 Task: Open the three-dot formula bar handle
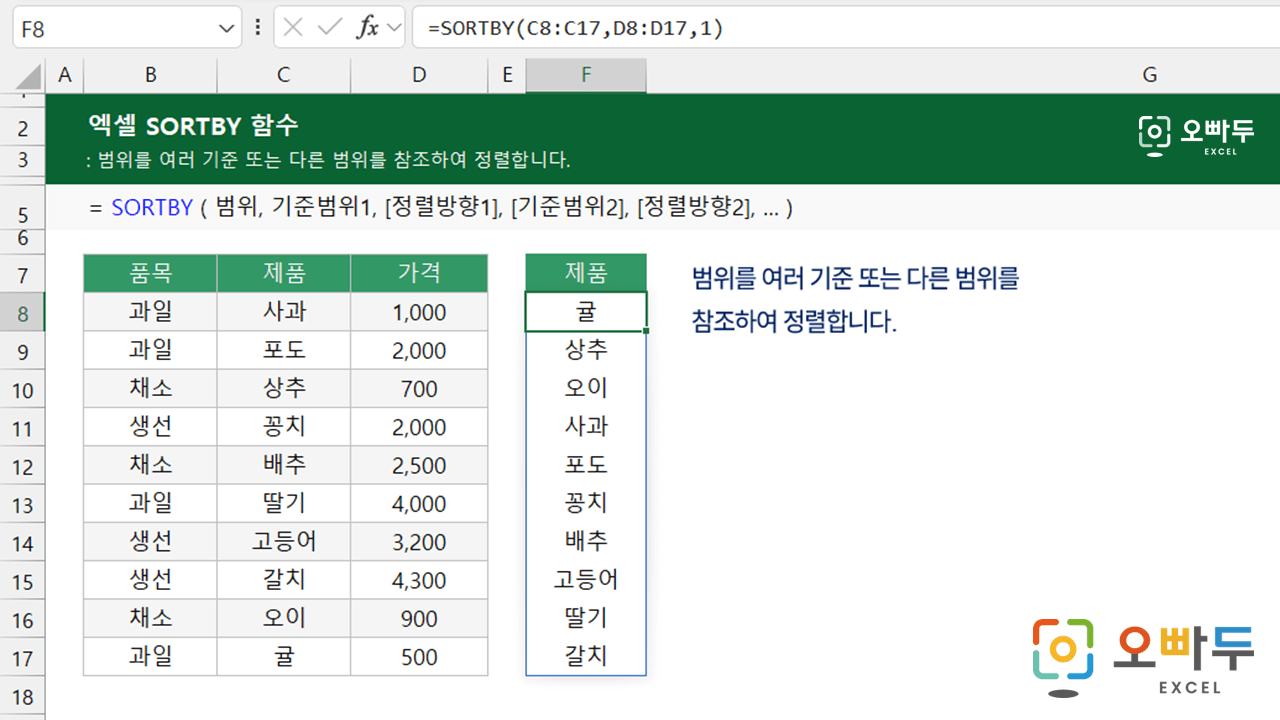point(258,28)
